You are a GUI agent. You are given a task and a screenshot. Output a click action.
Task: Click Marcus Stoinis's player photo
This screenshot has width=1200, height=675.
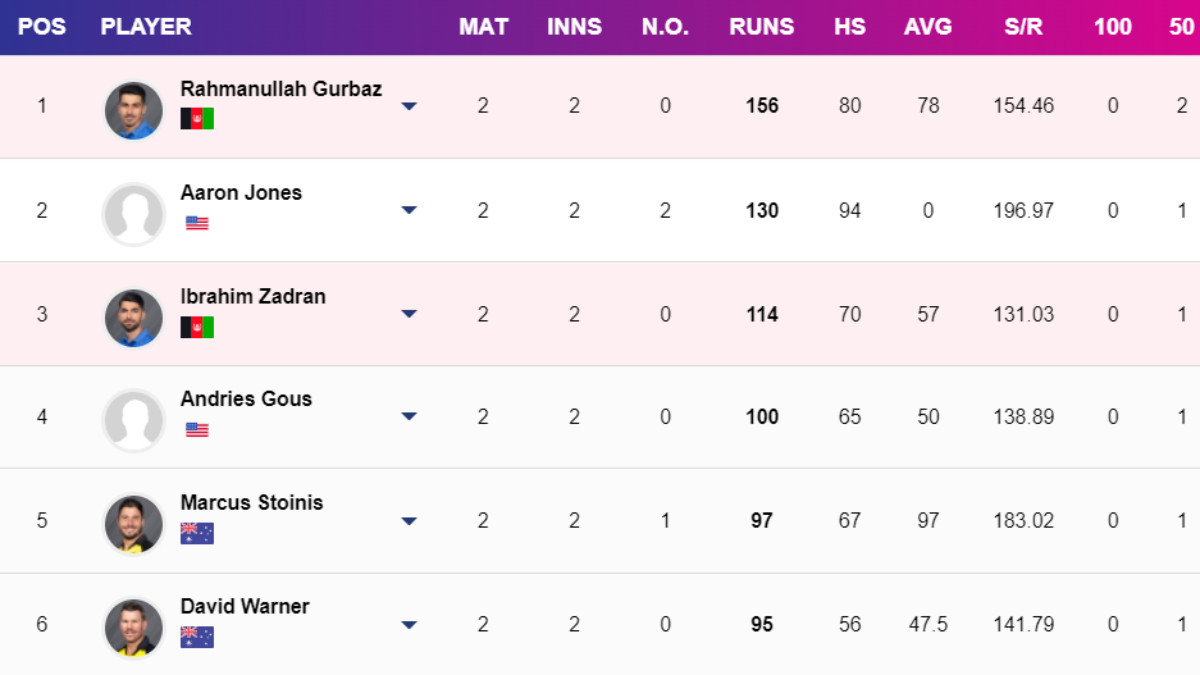point(133,524)
